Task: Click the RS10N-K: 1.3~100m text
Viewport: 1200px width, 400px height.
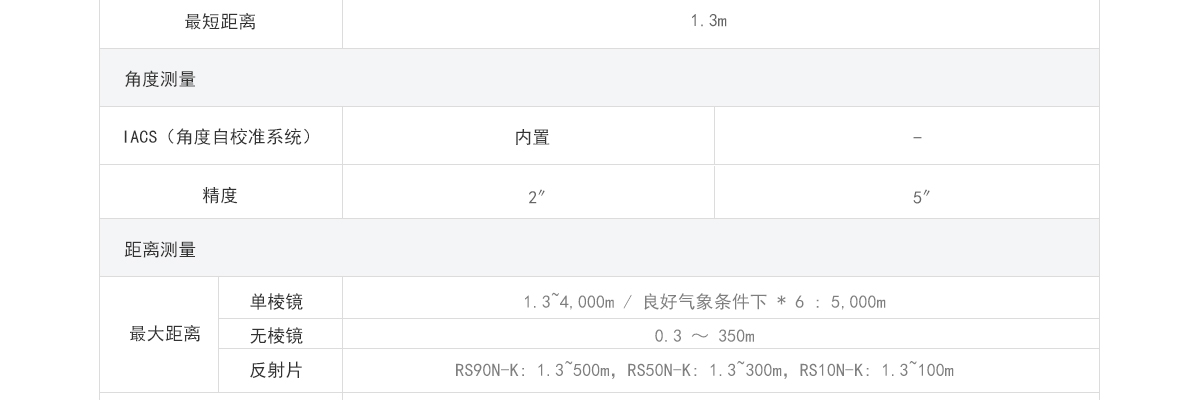Action: tap(877, 370)
